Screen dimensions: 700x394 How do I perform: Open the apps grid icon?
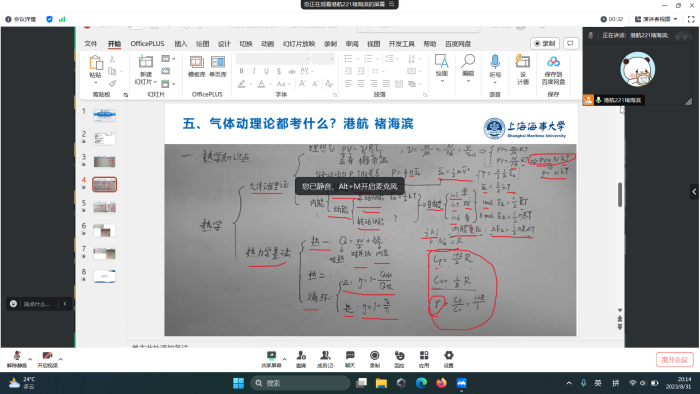coord(424,359)
